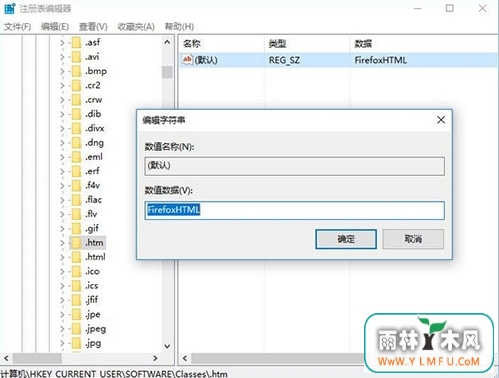Open the 查看(V) menu

[x=93, y=27]
